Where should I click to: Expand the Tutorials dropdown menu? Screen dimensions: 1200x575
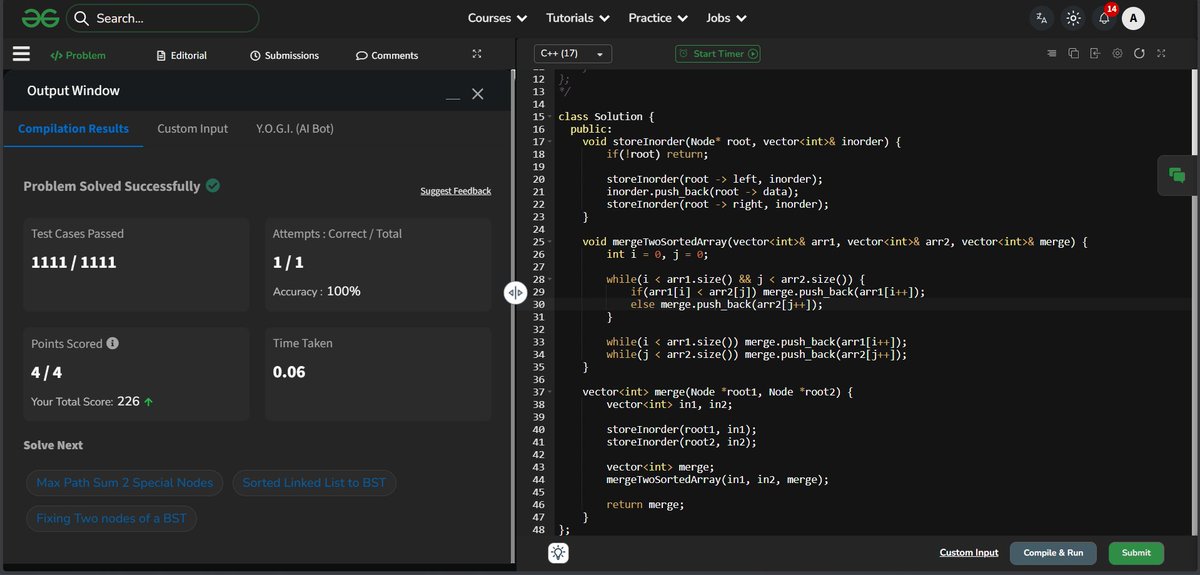tap(578, 18)
